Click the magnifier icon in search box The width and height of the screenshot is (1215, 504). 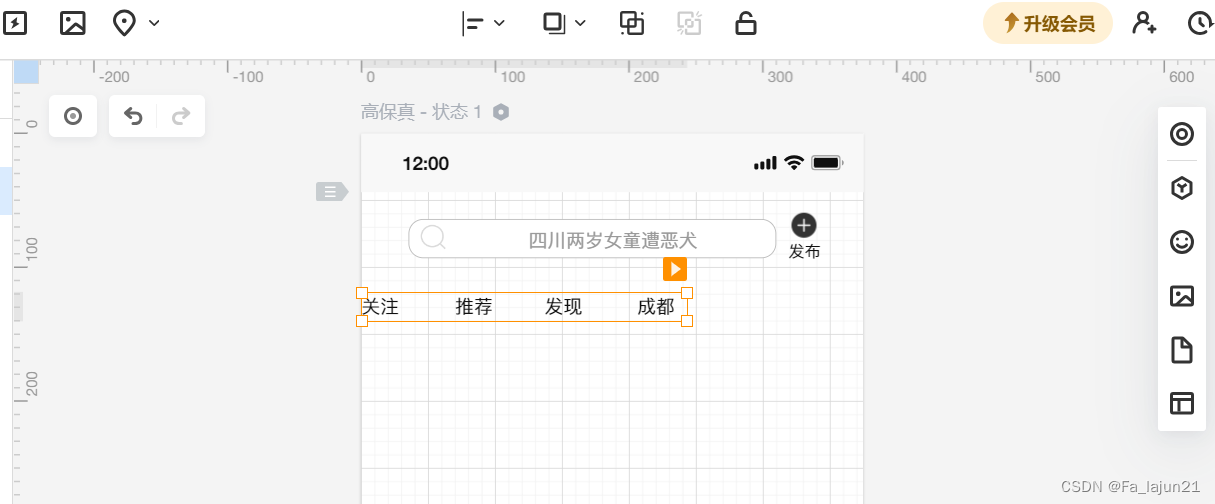tap(433, 237)
